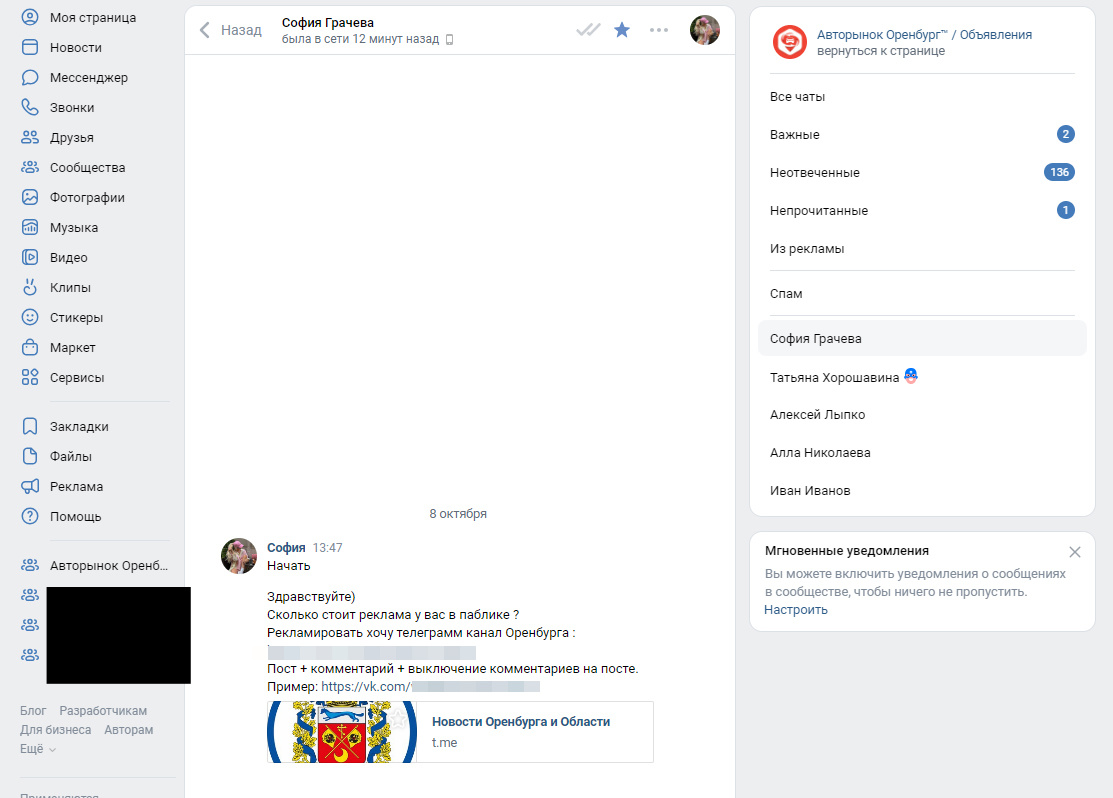Open the Реклама megaphone icon

tap(30, 486)
